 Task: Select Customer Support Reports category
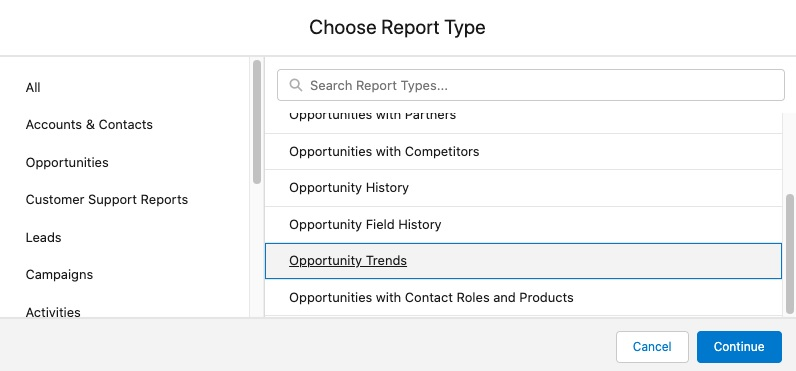click(107, 200)
